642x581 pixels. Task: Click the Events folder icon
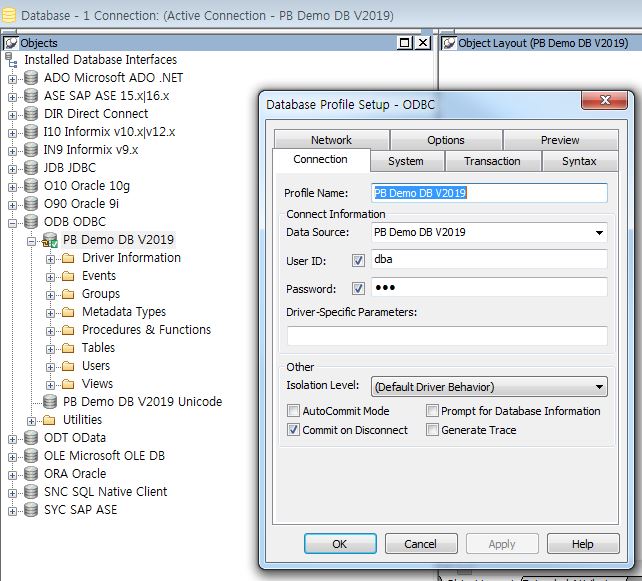coord(68,276)
